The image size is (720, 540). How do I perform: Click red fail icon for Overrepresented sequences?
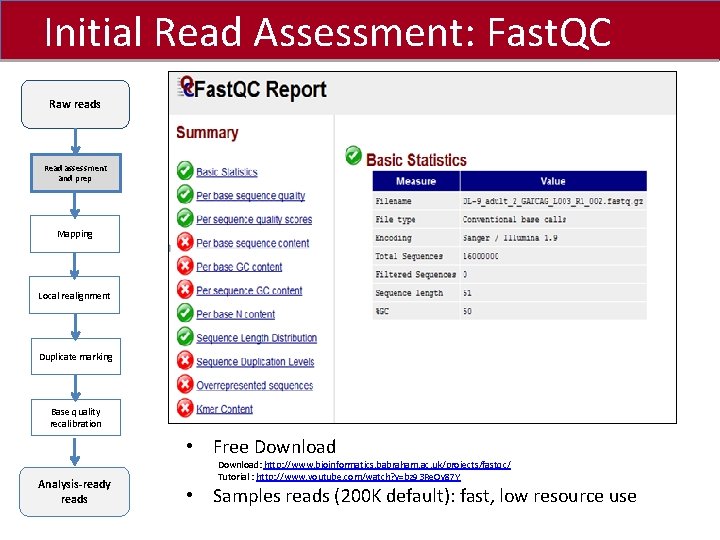click(185, 384)
